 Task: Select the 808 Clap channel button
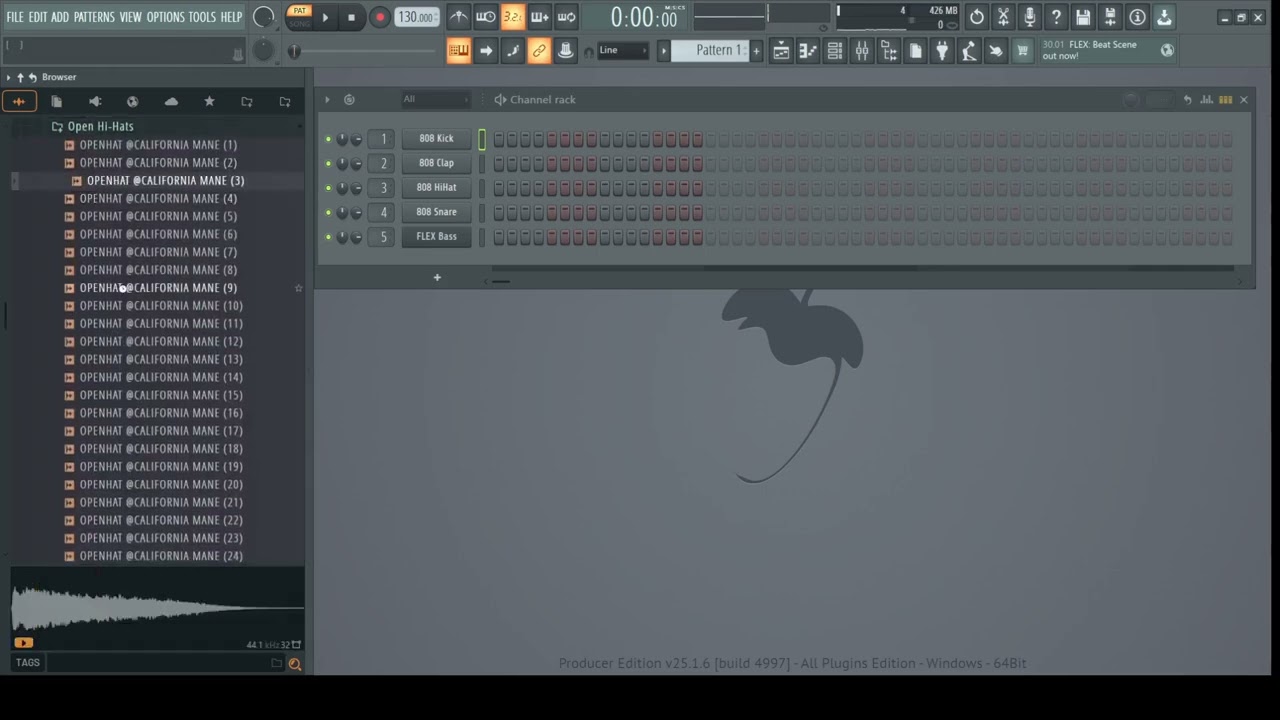(436, 163)
